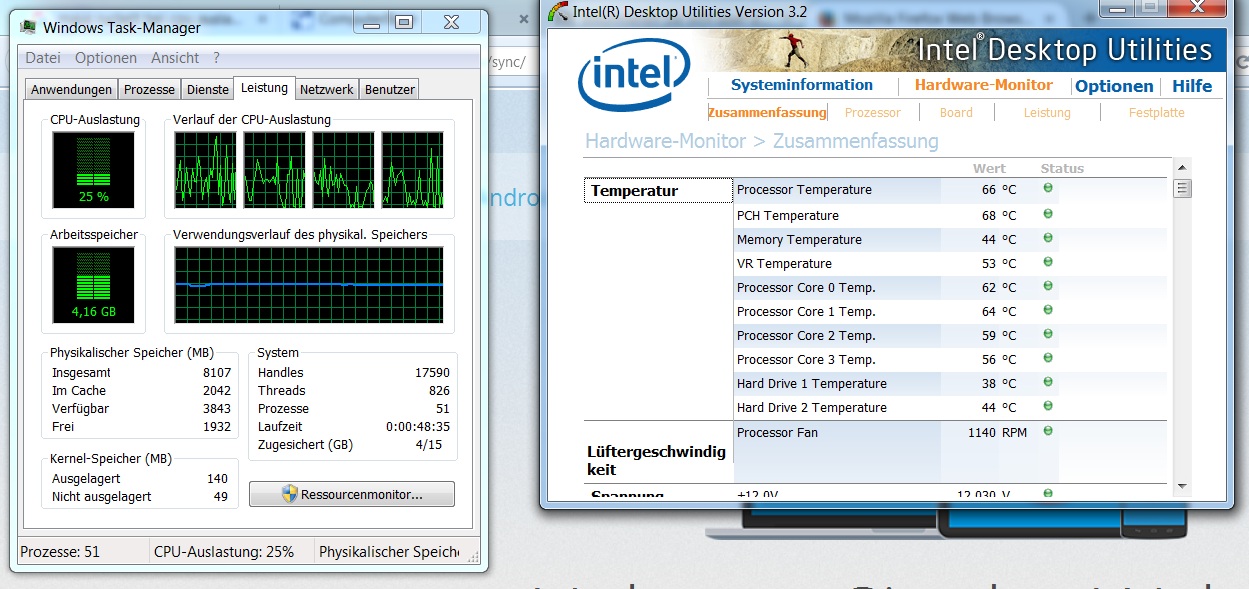Select the Zusammenfassung sub-tab
Screen dimensions: 1249x589
pyautogui.click(x=767, y=113)
